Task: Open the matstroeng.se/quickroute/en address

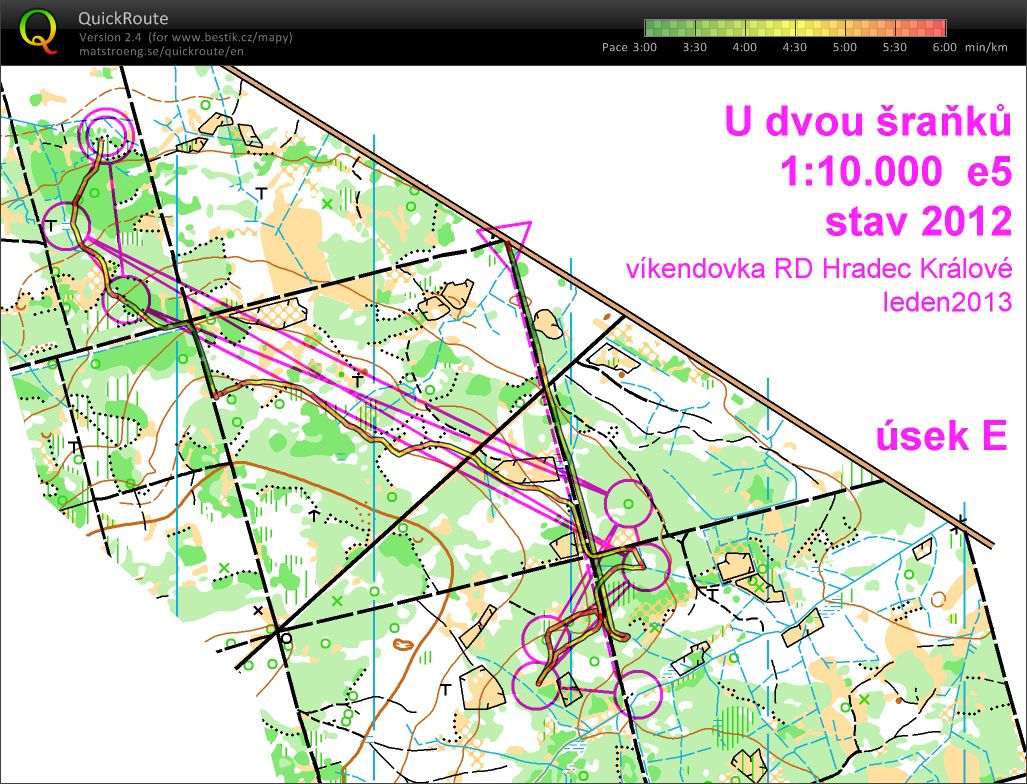Action: [160, 51]
